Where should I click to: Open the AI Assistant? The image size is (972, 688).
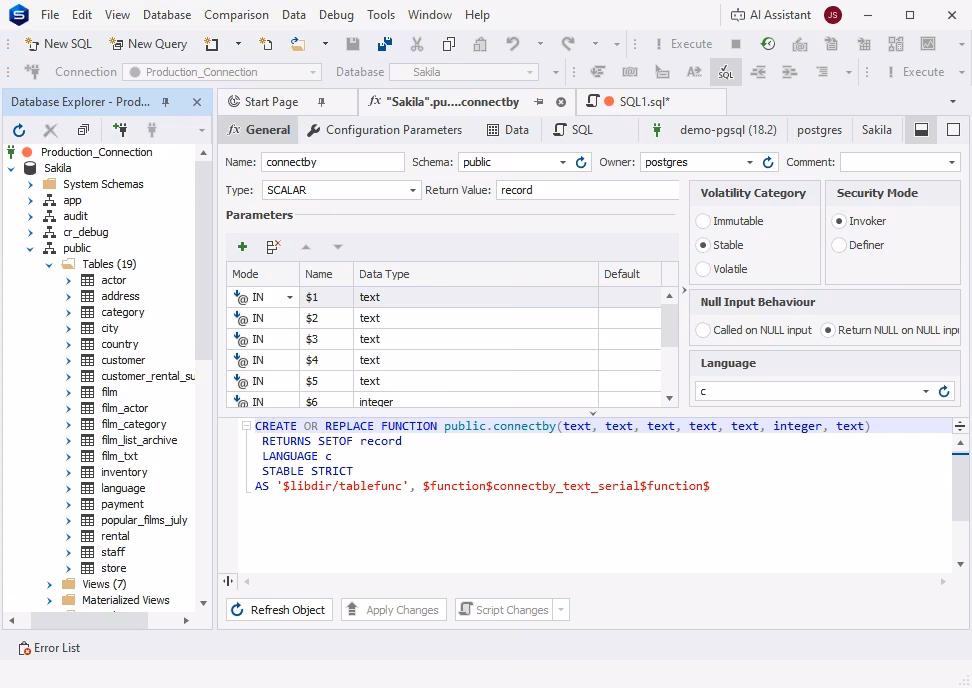pos(771,15)
